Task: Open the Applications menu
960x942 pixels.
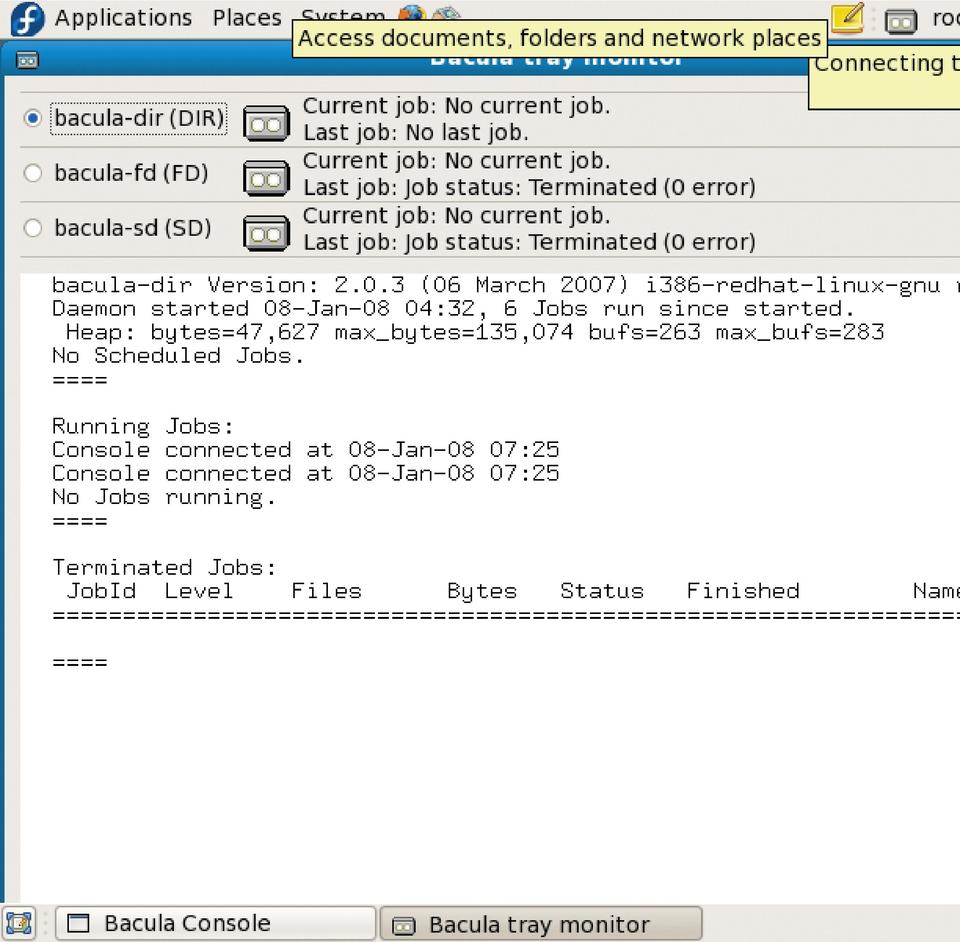Action: [122, 18]
